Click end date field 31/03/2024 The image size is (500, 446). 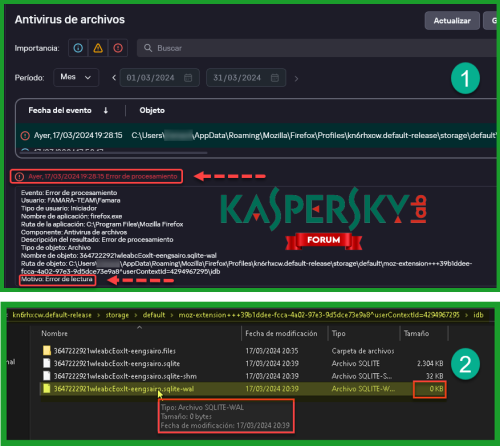246,78
